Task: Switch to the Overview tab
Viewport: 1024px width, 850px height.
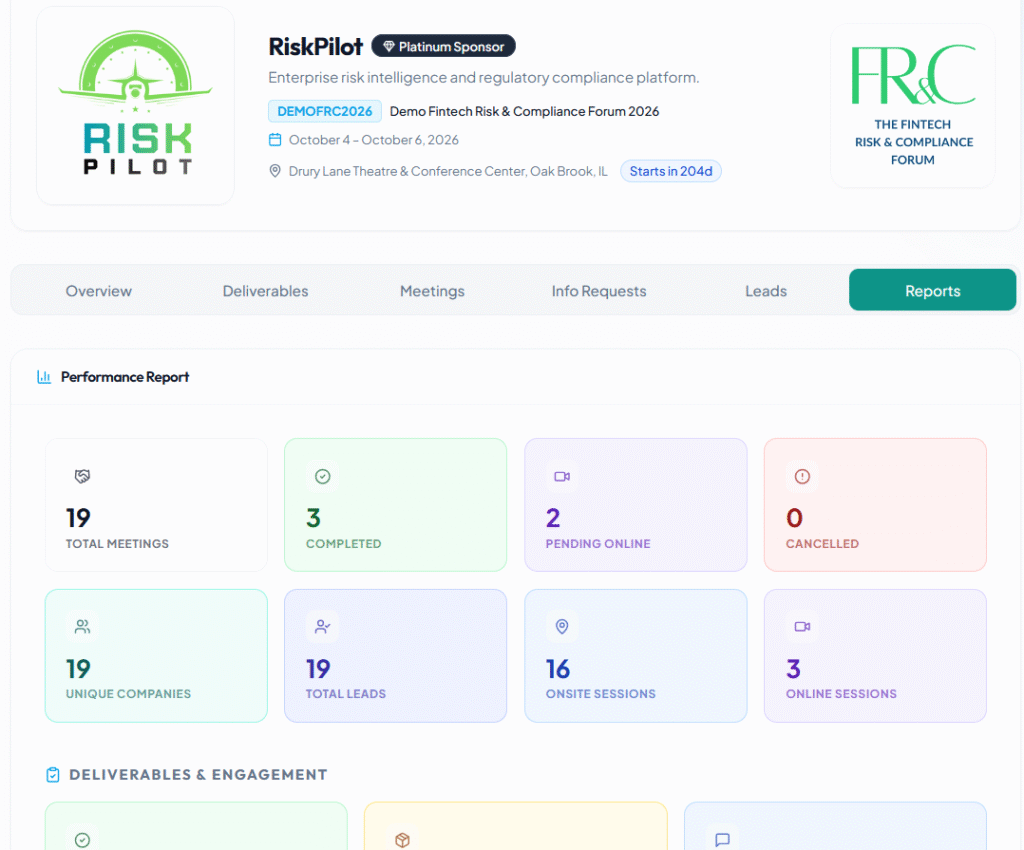Action: 99,291
